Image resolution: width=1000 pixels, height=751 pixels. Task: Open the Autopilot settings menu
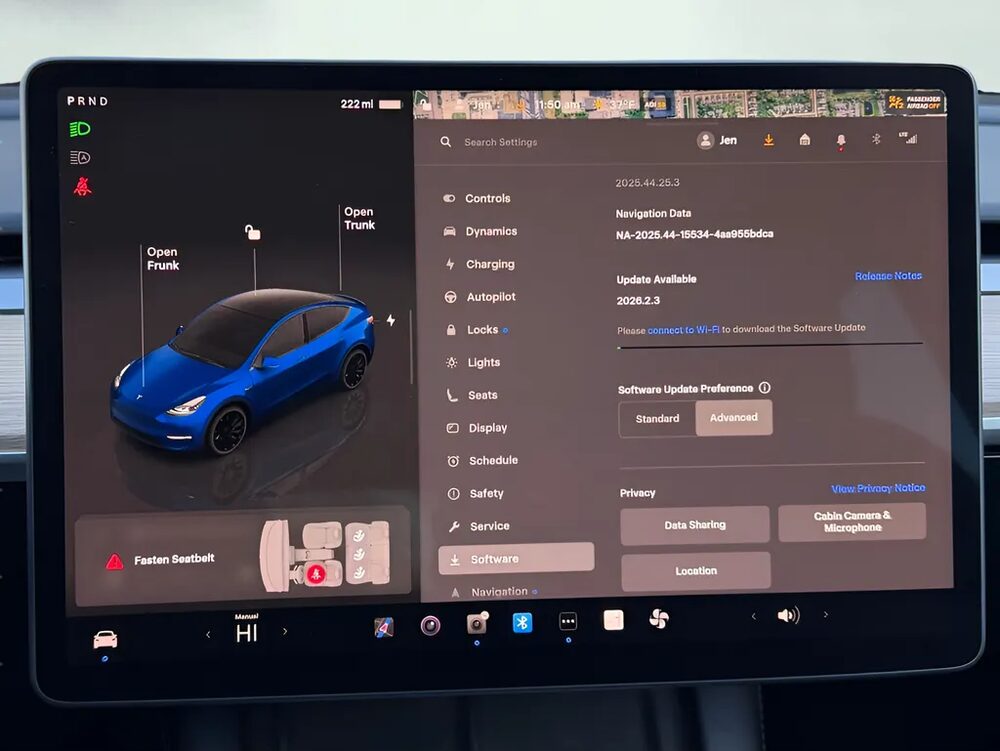[490, 297]
